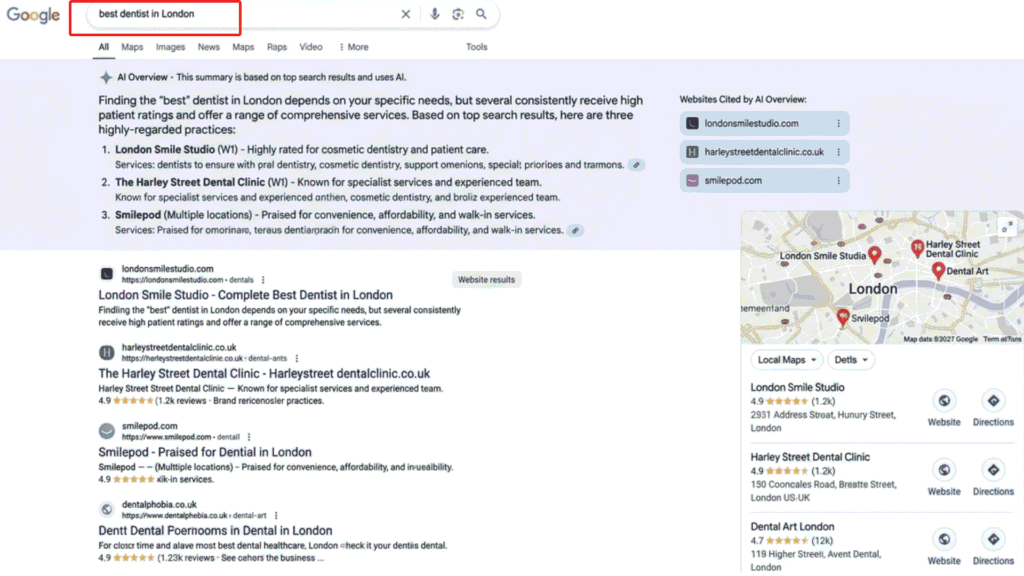The image size is (1024, 576).
Task: Open the Google logo homepage
Action: pos(33,16)
